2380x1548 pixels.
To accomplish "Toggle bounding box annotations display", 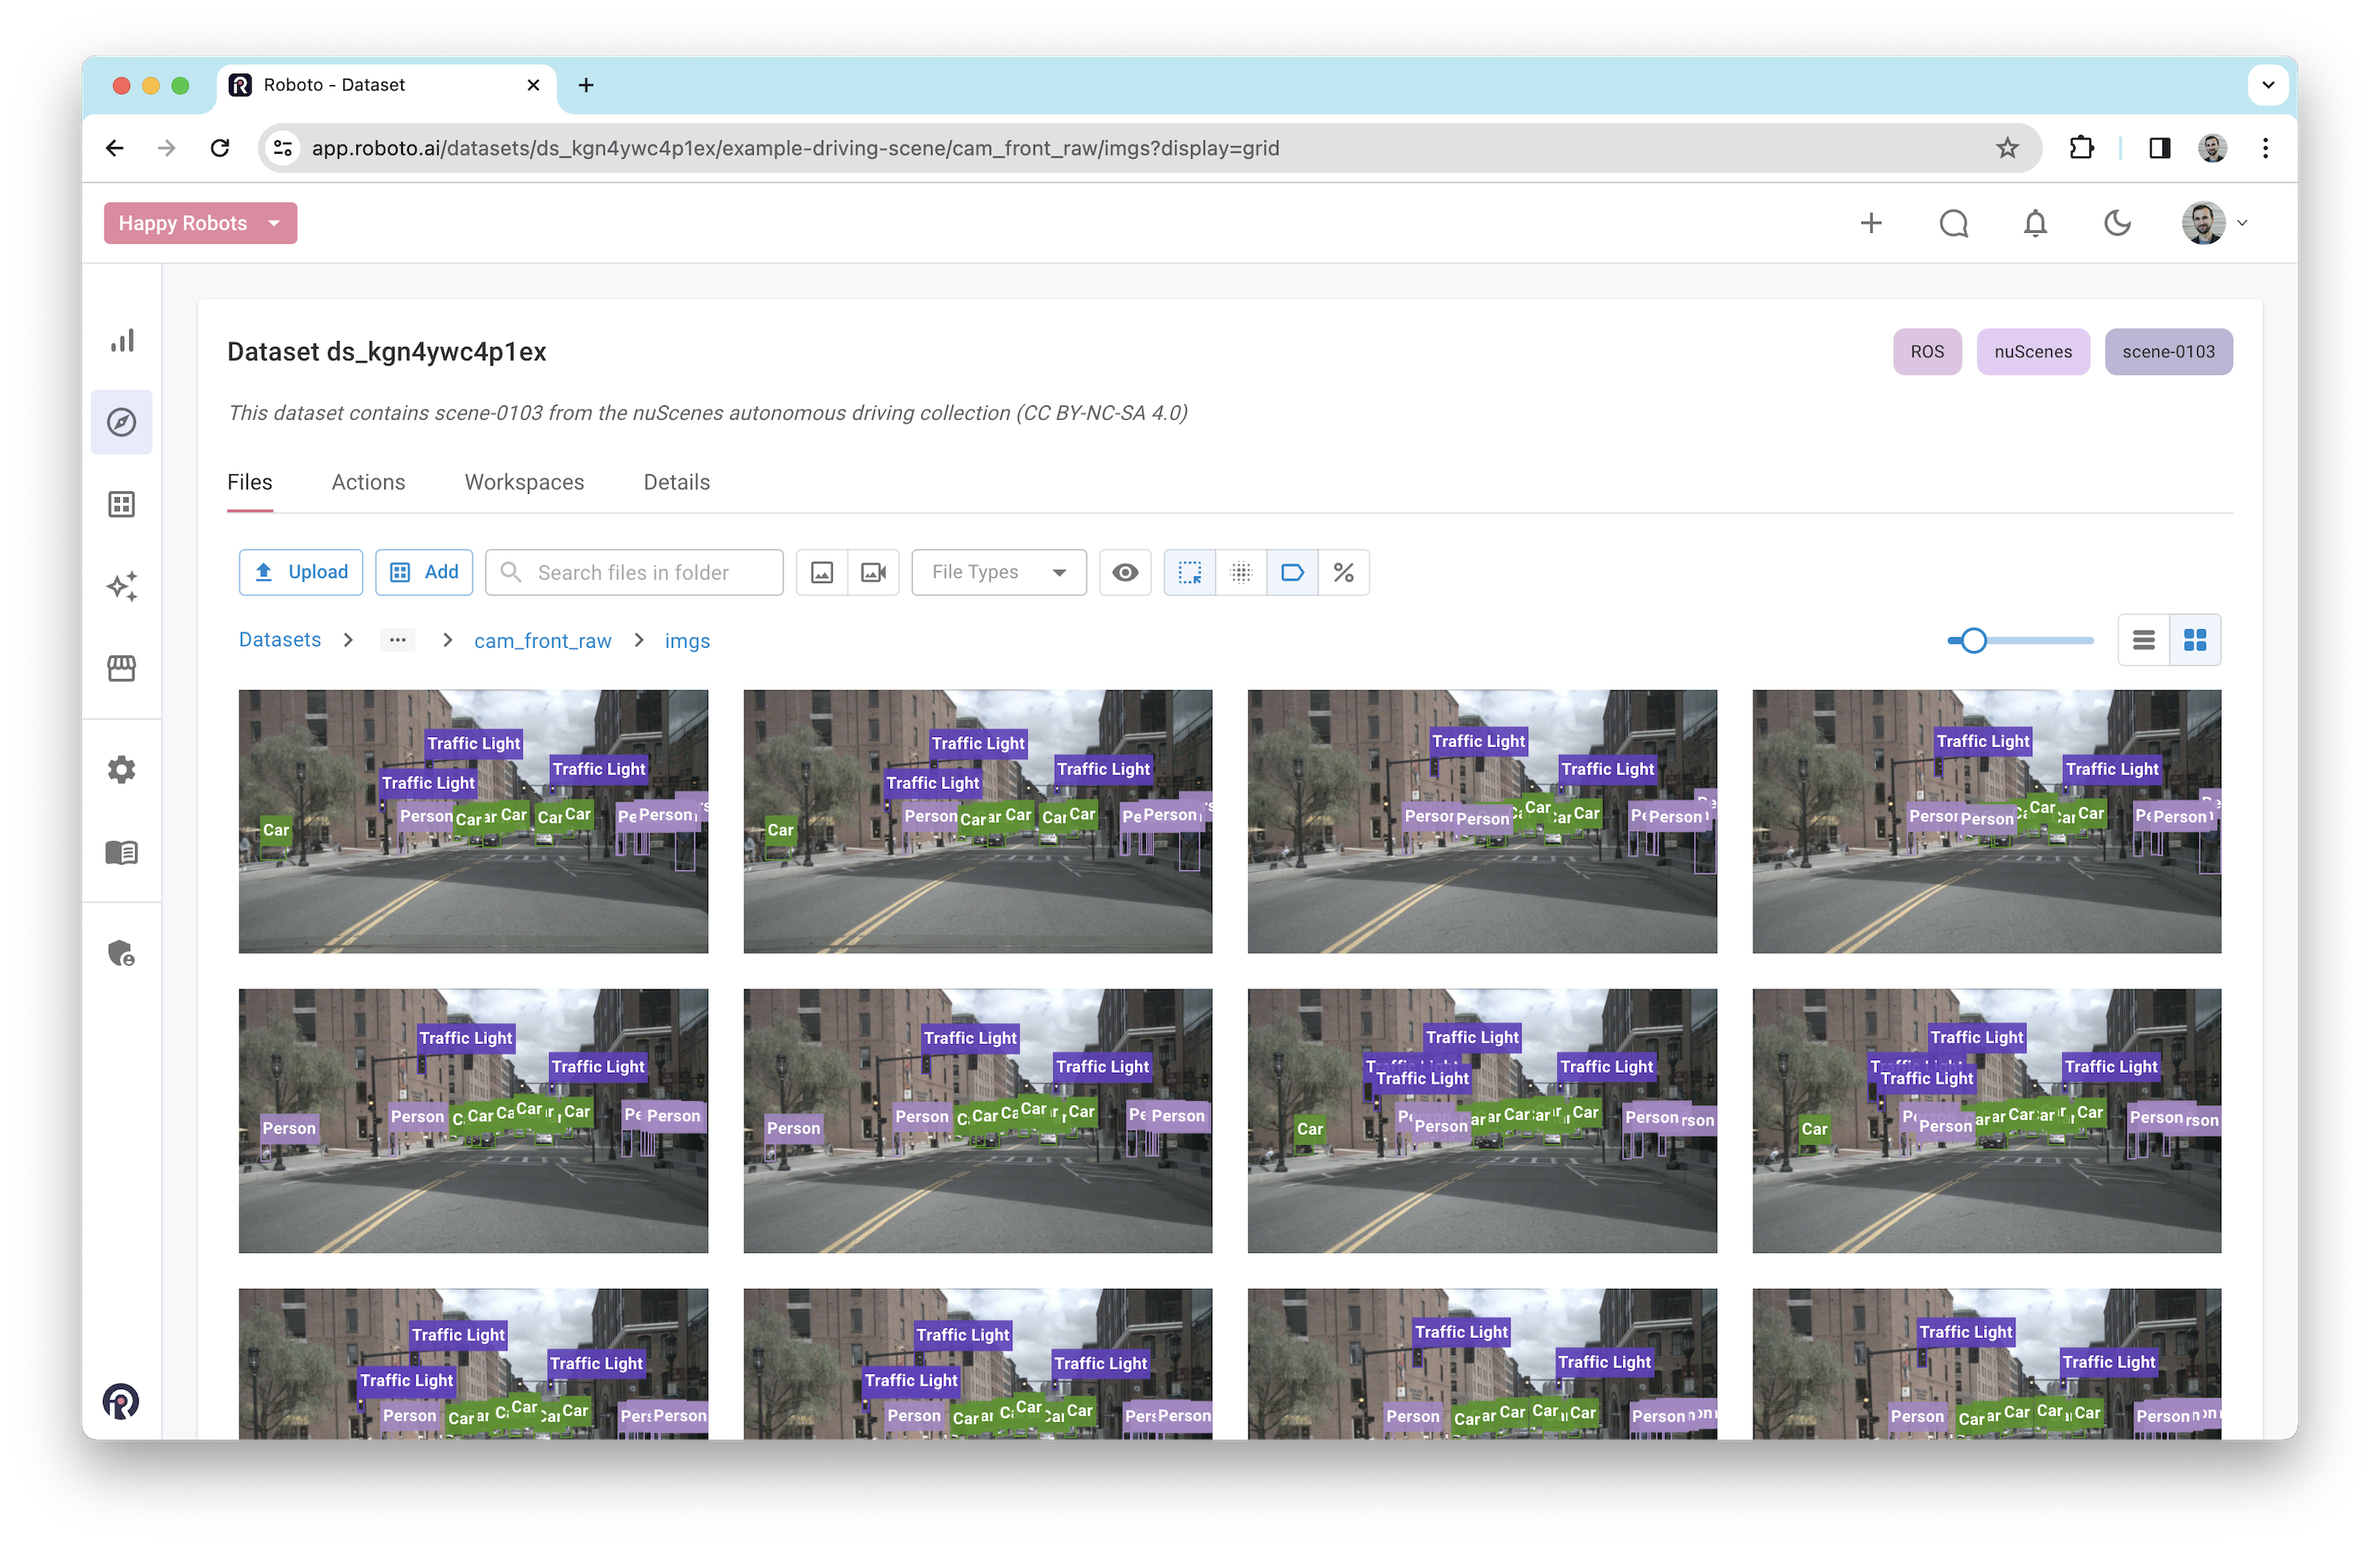I will [x=1190, y=572].
